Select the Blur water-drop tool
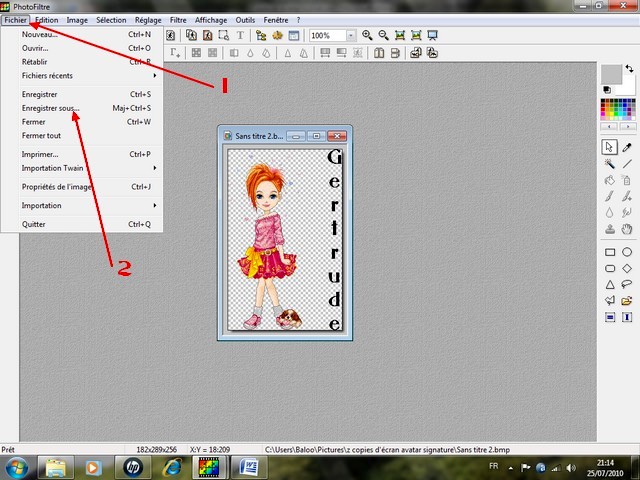The image size is (640, 480). tap(609, 213)
